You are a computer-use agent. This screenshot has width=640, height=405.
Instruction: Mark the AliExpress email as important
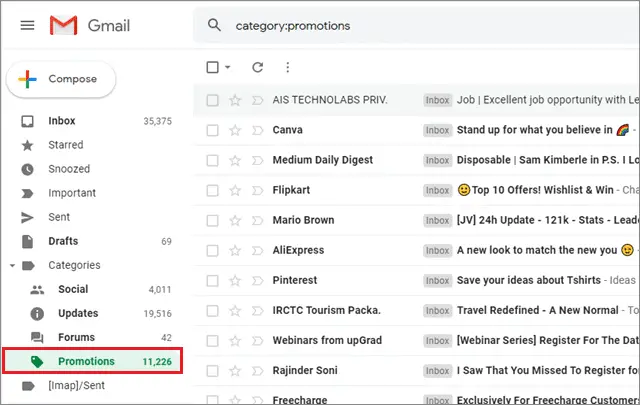258,250
